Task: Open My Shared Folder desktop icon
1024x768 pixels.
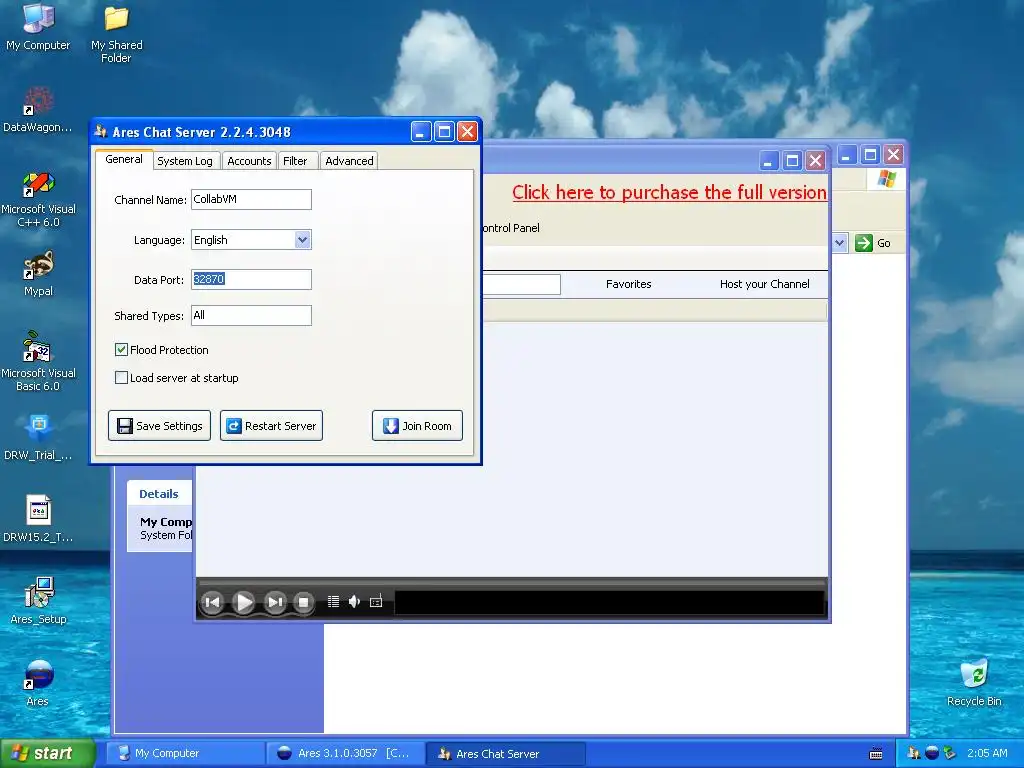Action: pyautogui.click(x=116, y=34)
